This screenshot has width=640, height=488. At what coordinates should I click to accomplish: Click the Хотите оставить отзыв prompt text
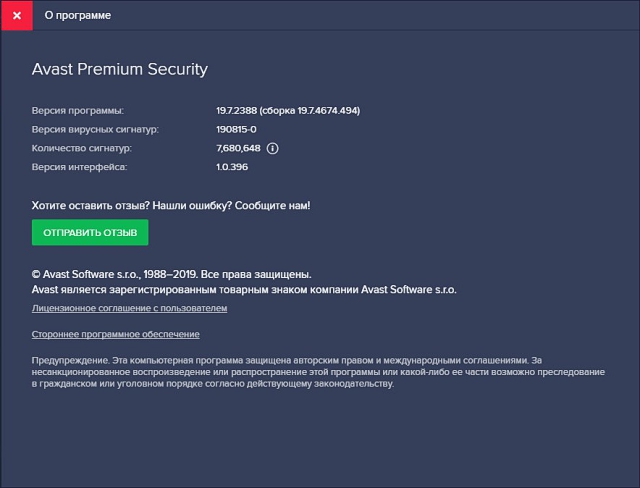pos(171,205)
